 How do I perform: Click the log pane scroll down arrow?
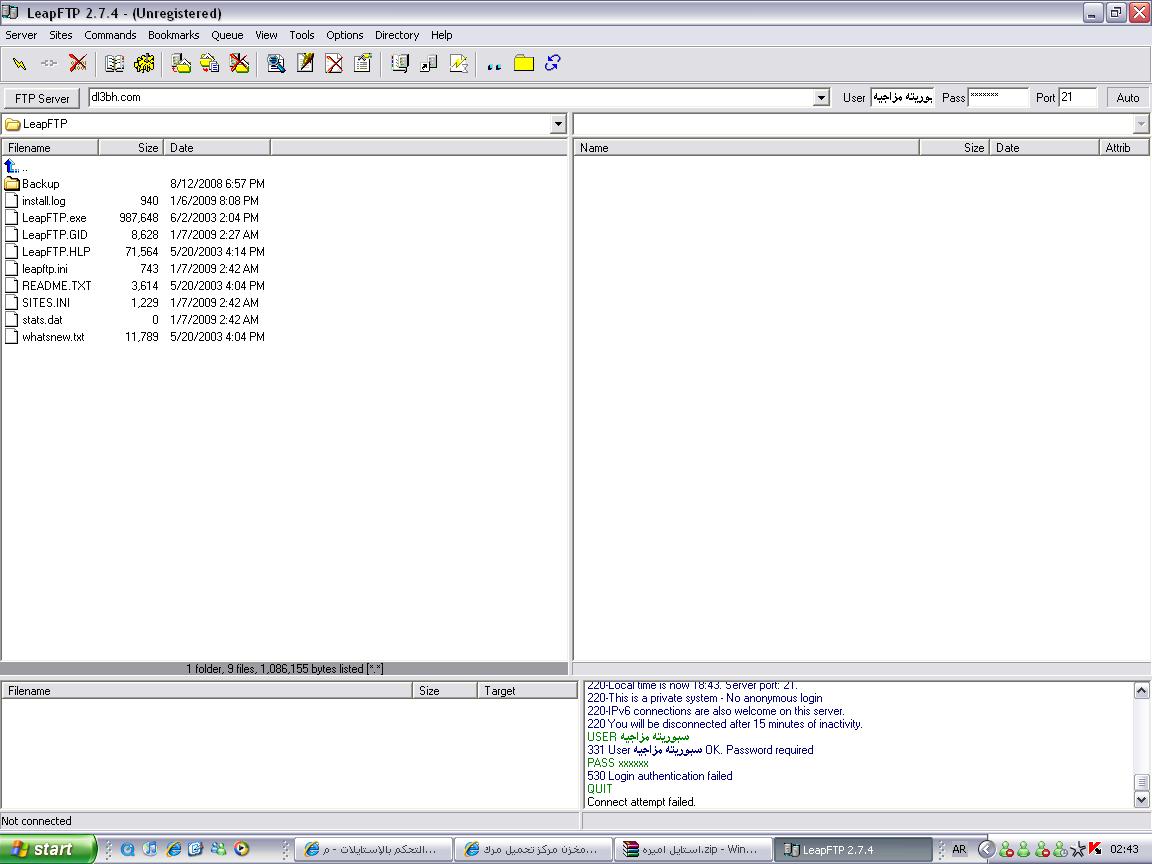point(1141,799)
